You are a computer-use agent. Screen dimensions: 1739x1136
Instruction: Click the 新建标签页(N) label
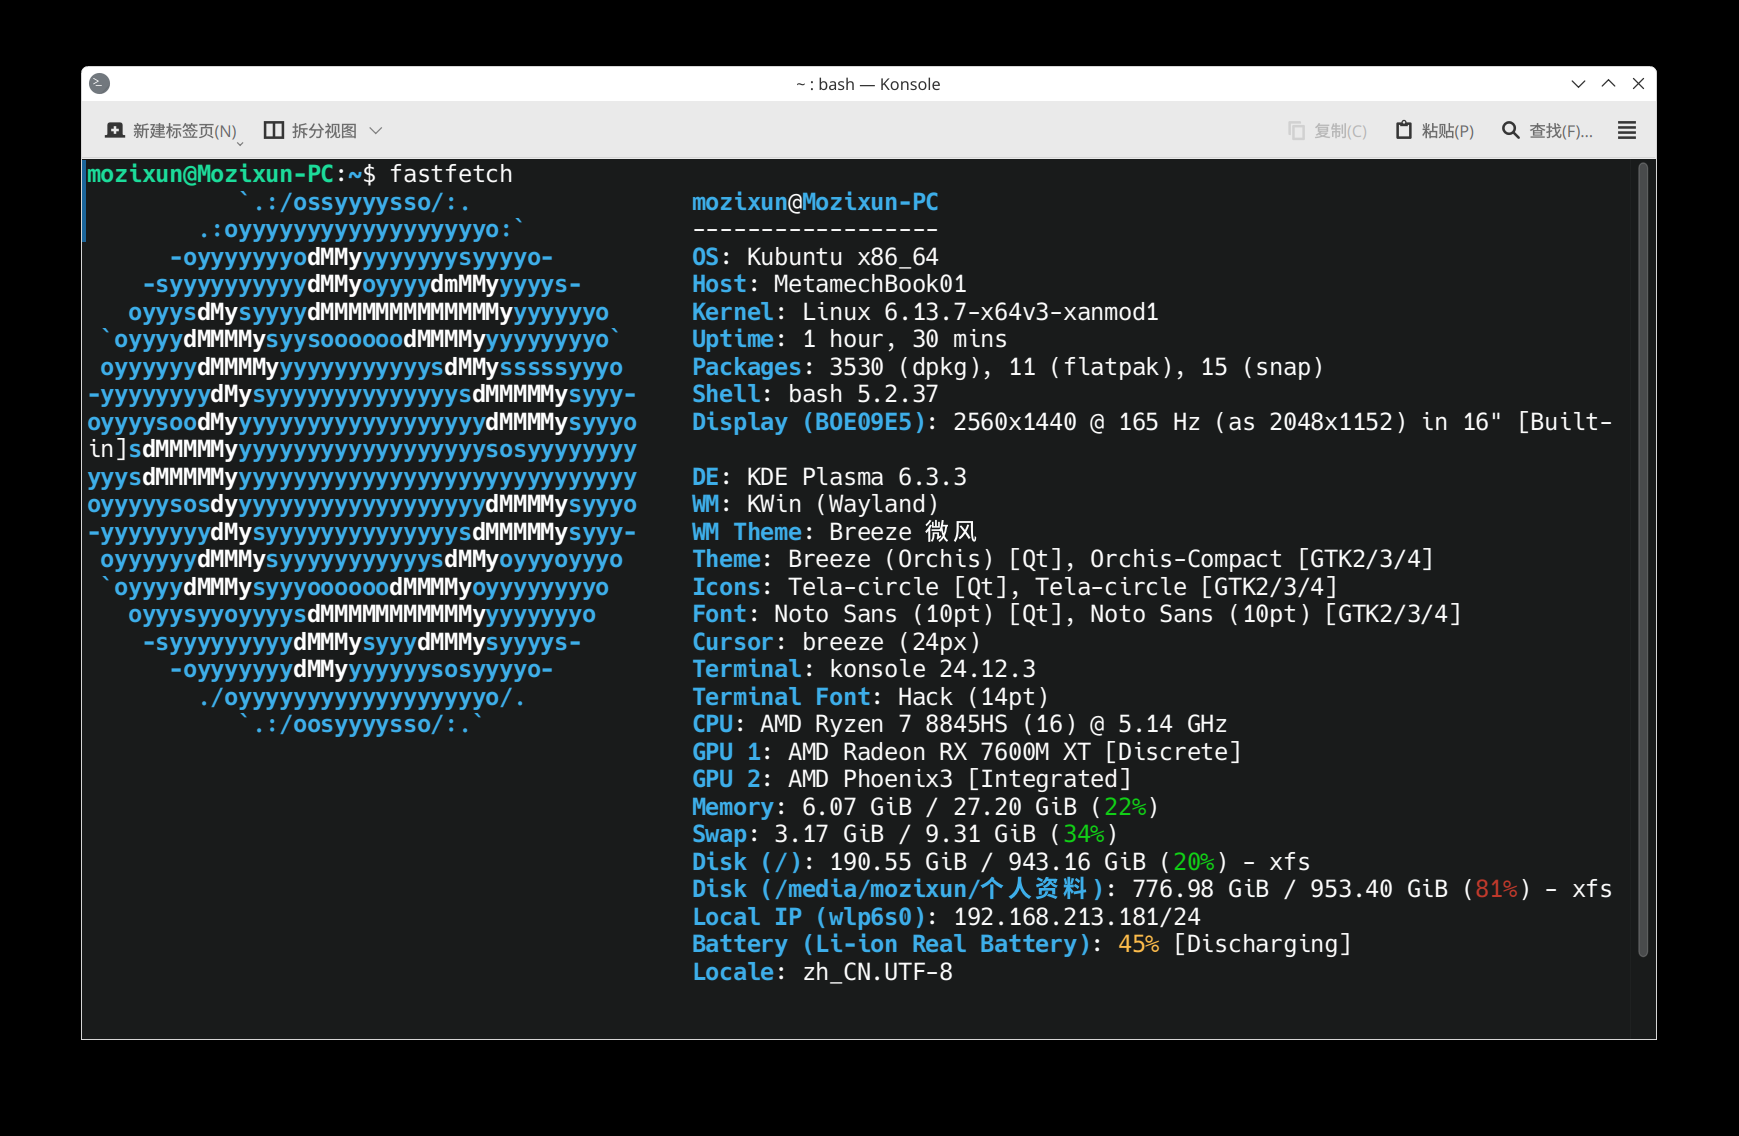(185, 131)
